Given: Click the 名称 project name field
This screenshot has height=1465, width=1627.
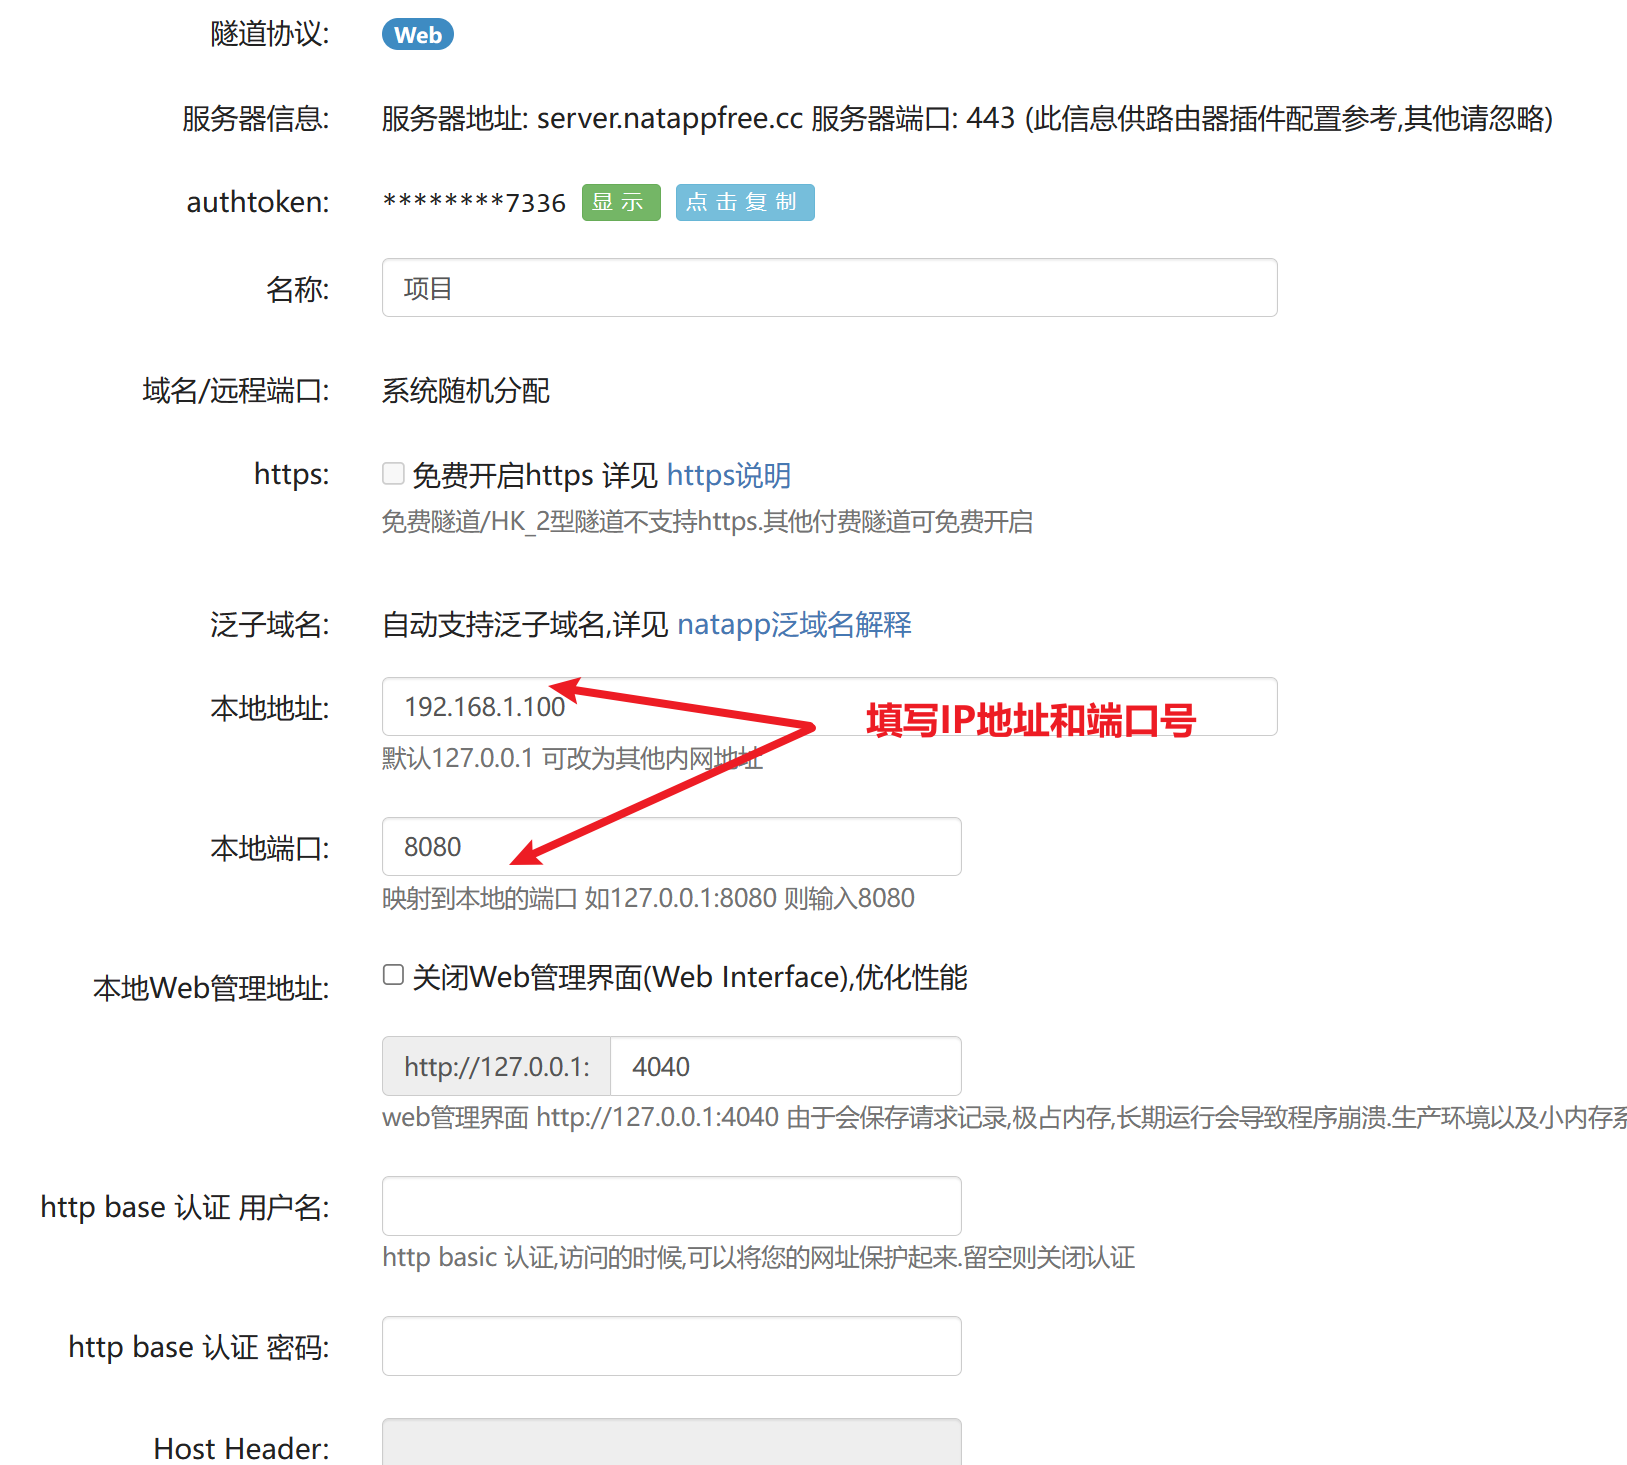Looking at the screenshot, I should (x=828, y=287).
